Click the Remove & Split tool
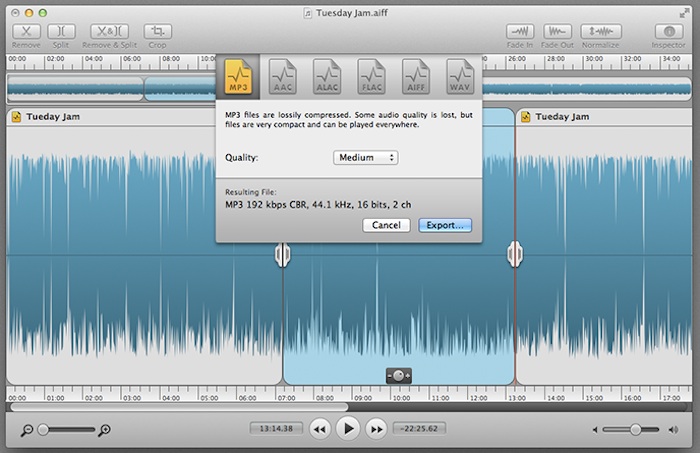 (109, 31)
